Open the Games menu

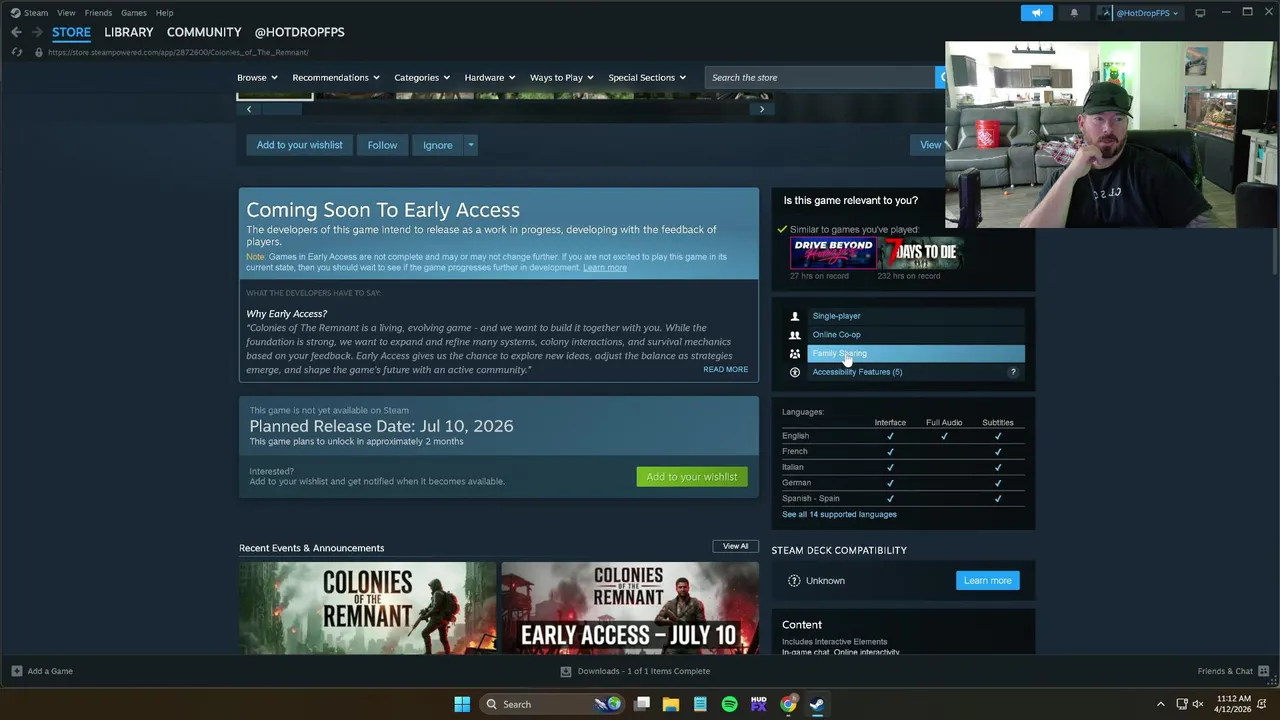(133, 13)
